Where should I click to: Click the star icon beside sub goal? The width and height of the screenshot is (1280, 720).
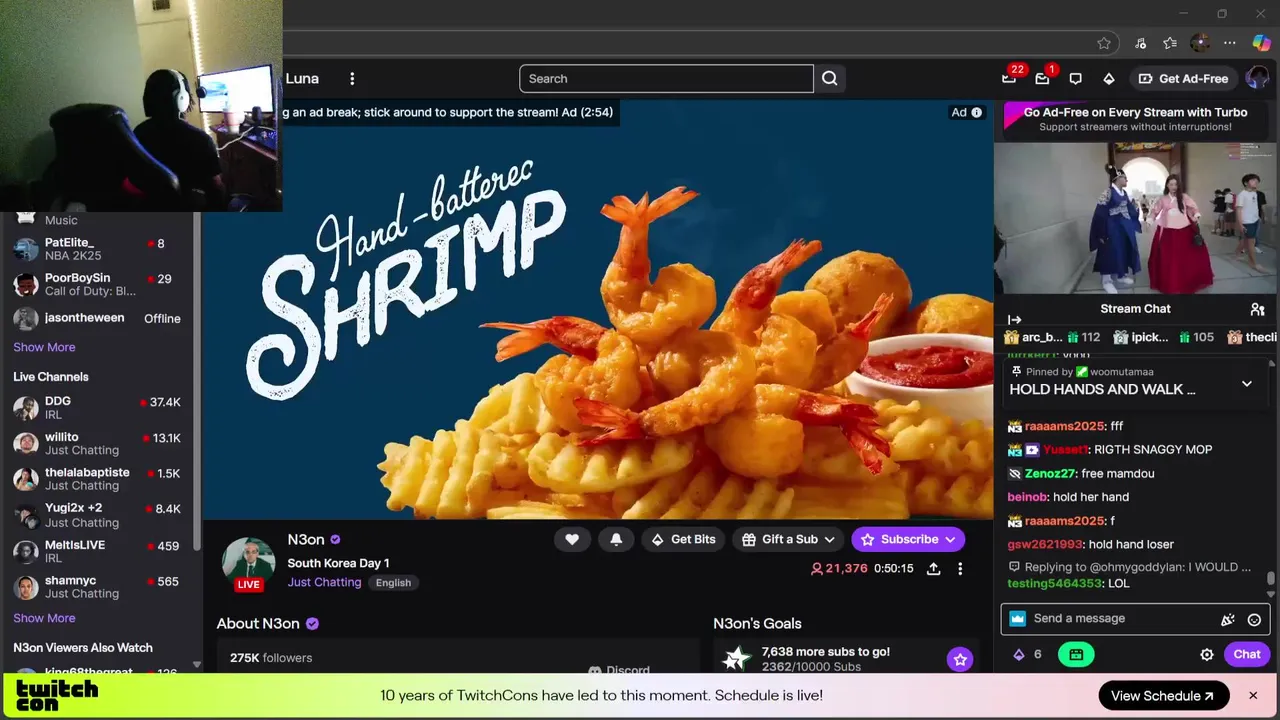(x=960, y=659)
